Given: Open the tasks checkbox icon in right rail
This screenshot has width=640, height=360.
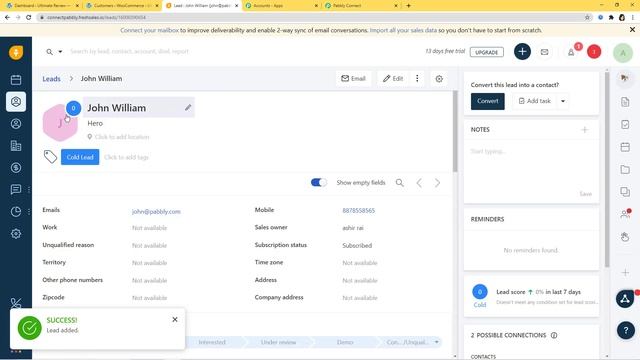Looking at the screenshot, I should pos(625,124).
